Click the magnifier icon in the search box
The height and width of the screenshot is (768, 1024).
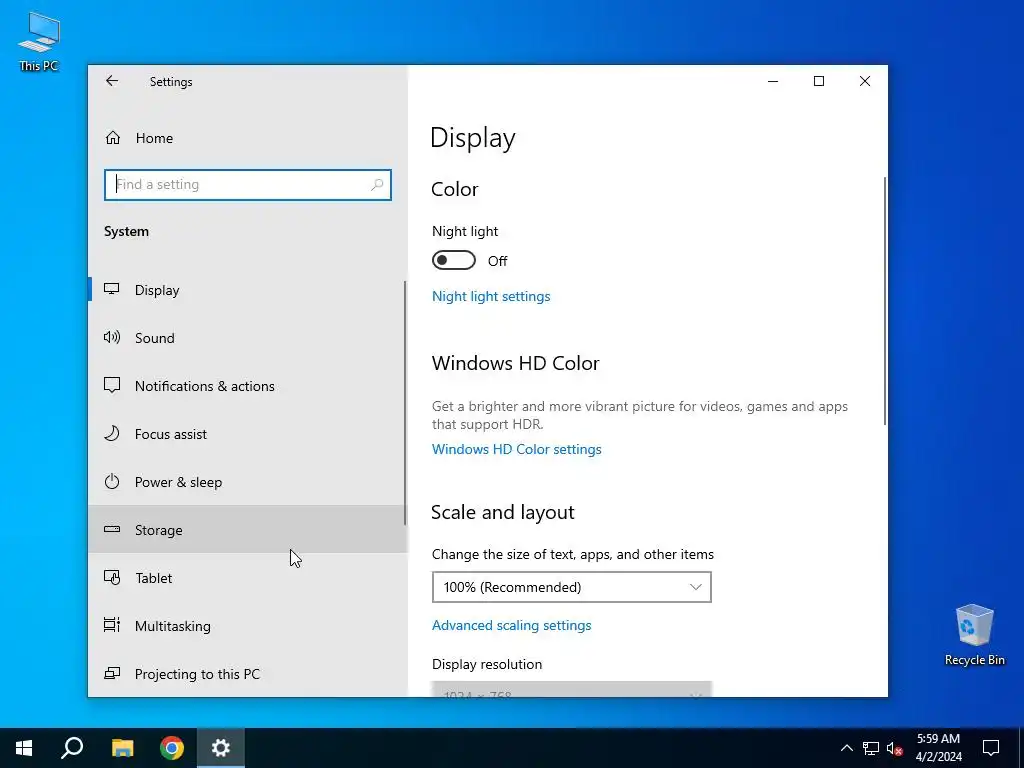(377, 185)
